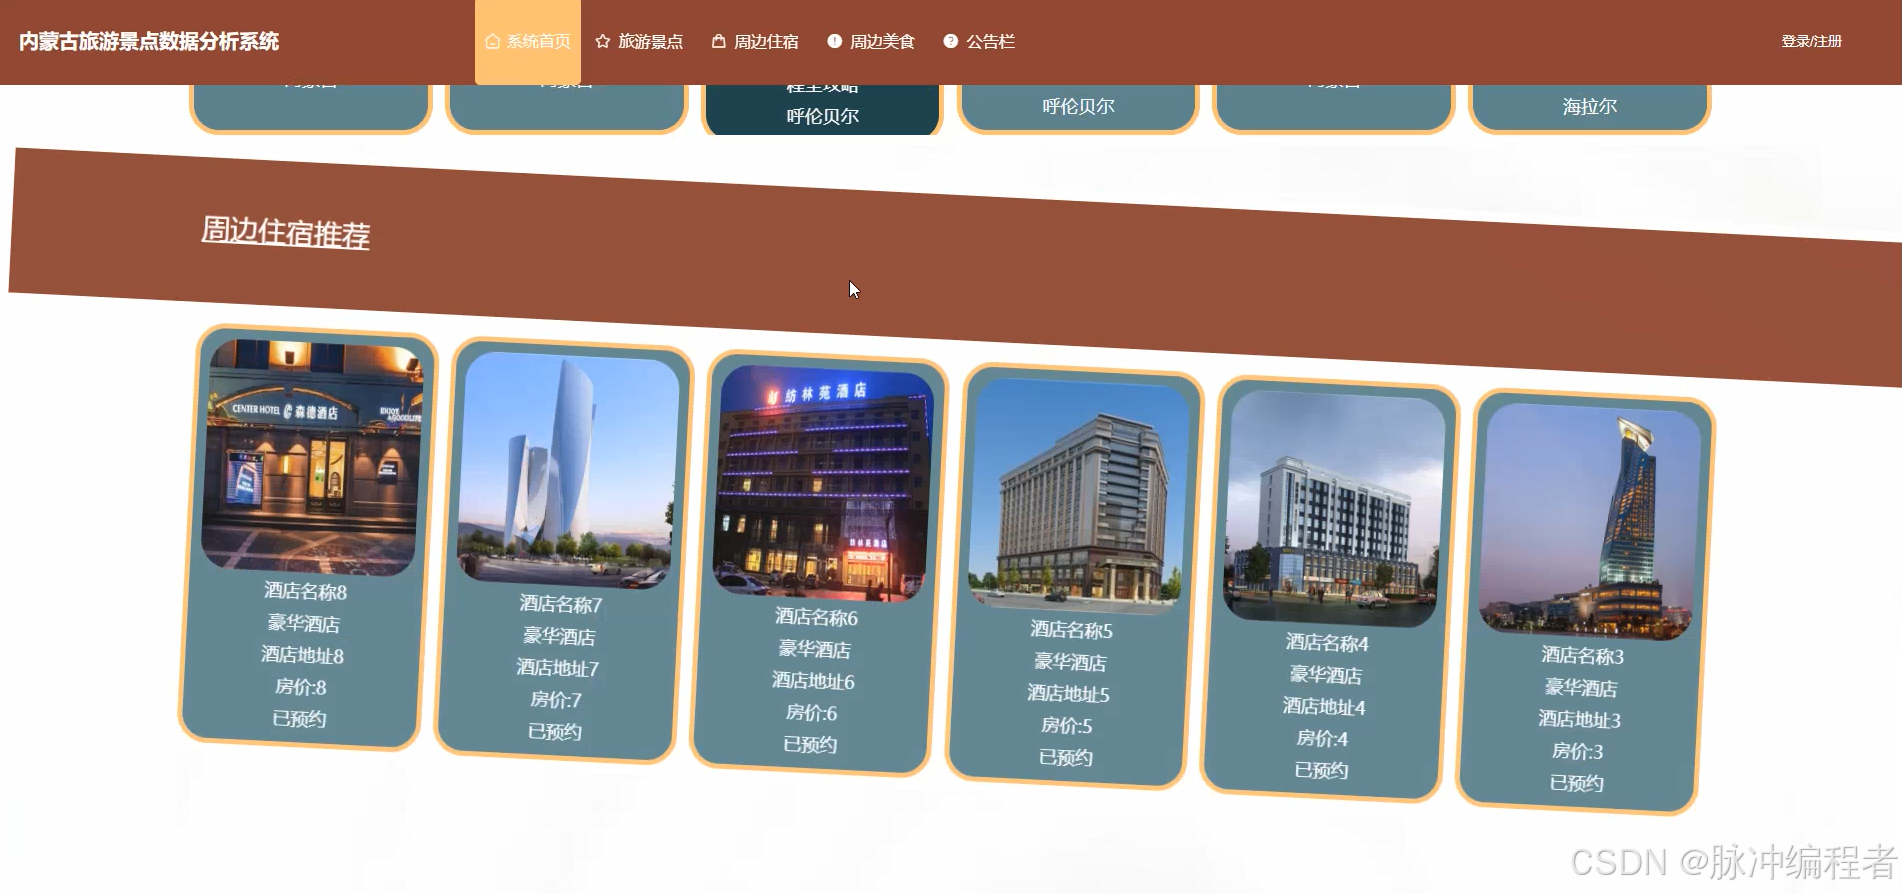The width and height of the screenshot is (1902, 894).
Task: Click 已预约 on the 酒店名称8 card
Action: coord(299,719)
